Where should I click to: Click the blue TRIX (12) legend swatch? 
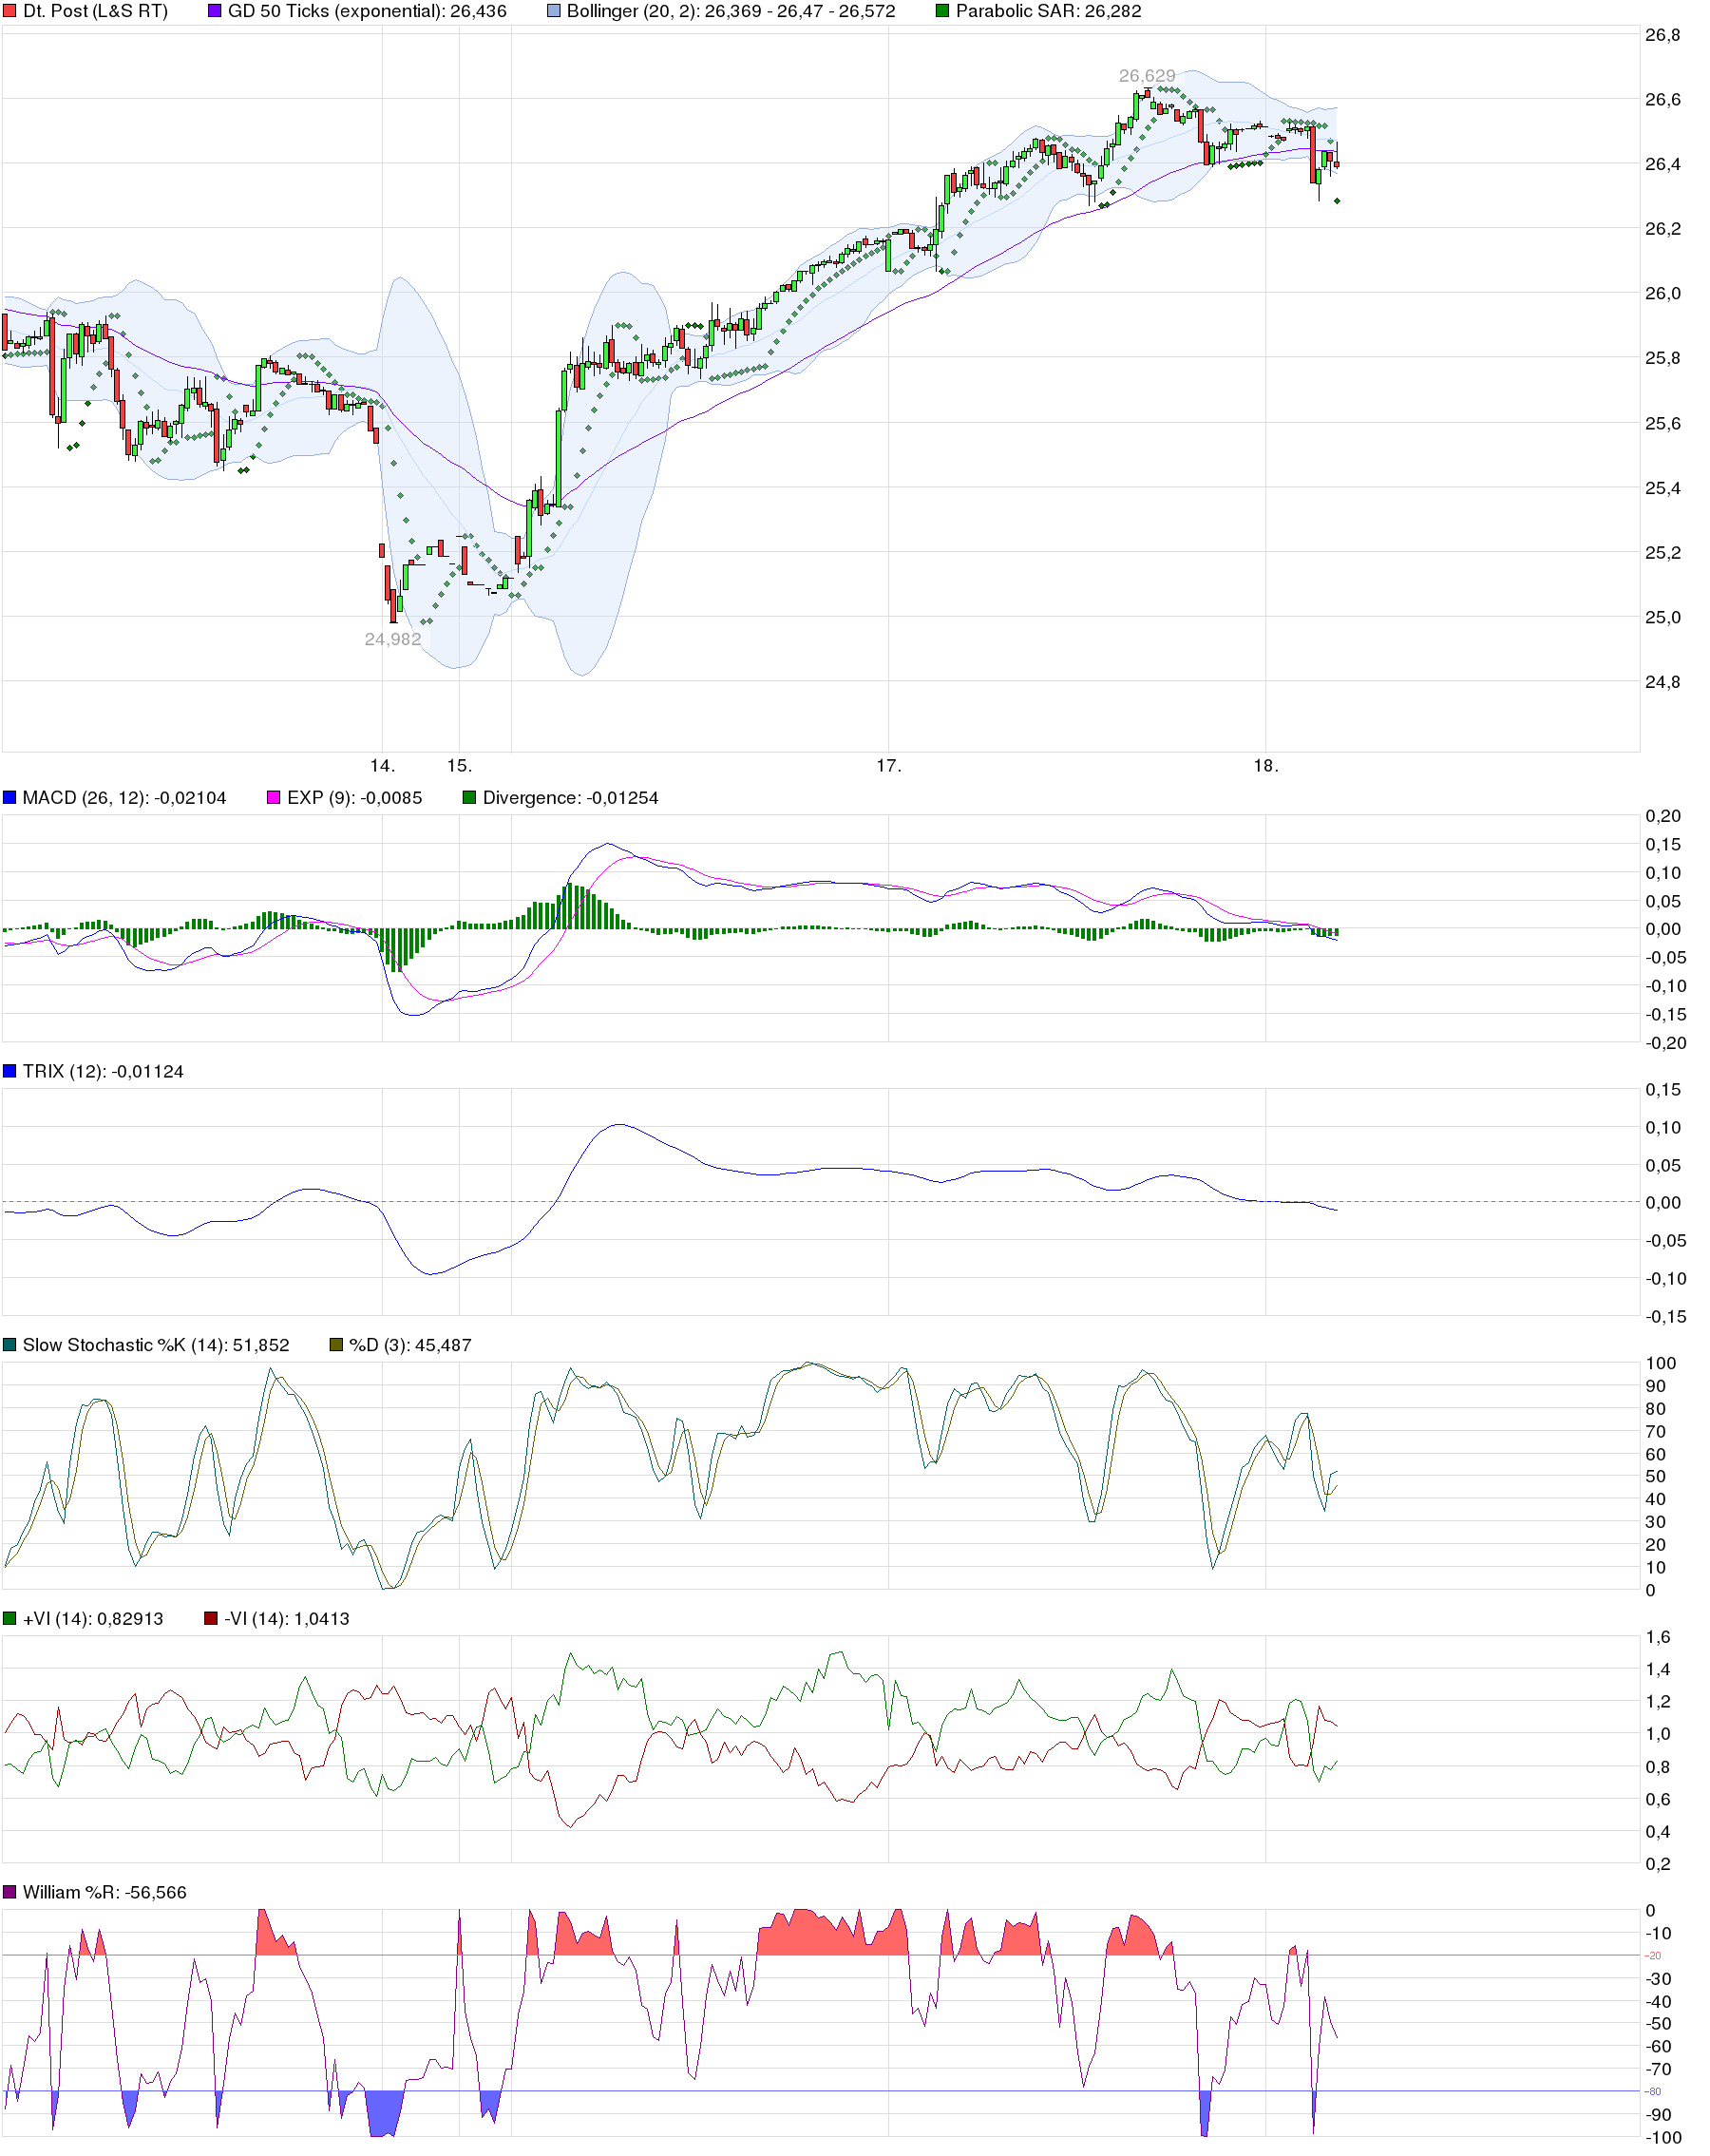(x=10, y=1071)
